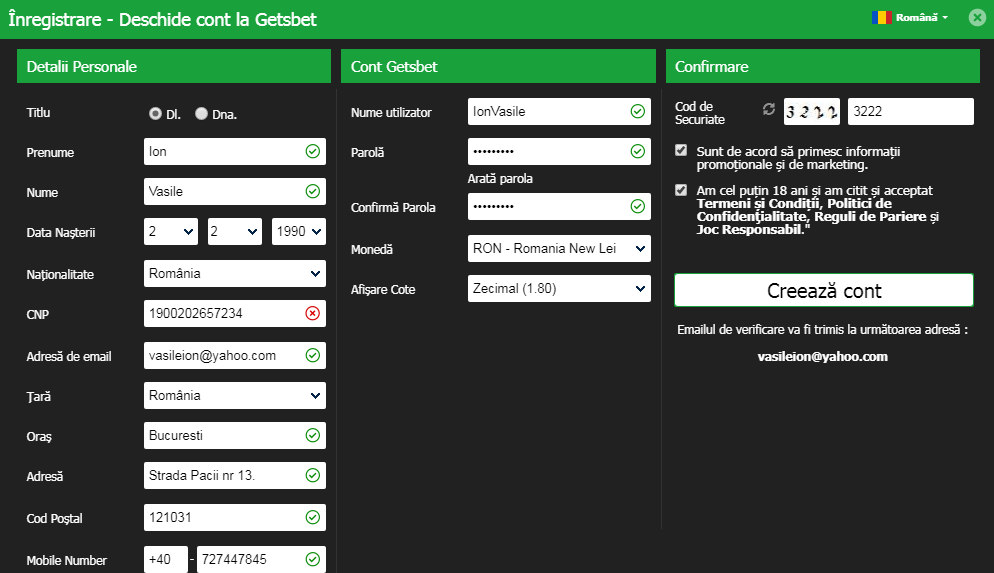Viewport: 994px width, 573px height.
Task: Click the checkmark icon in Oraș field
Action: (x=313, y=435)
